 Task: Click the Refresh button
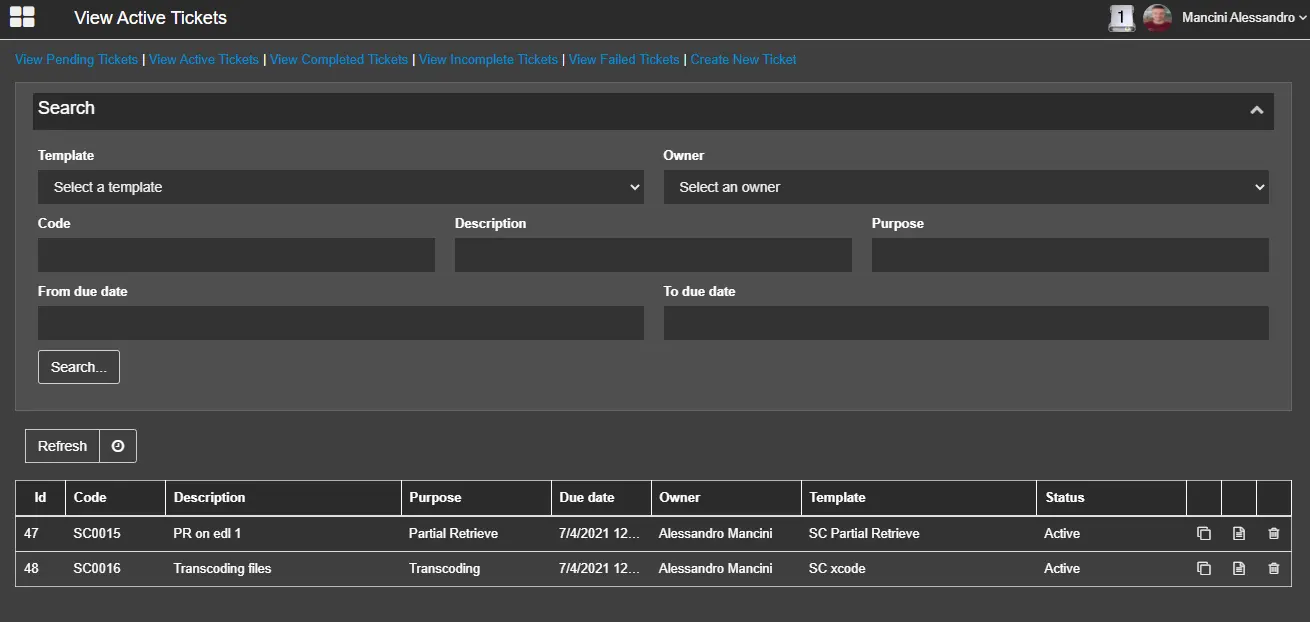coord(62,446)
